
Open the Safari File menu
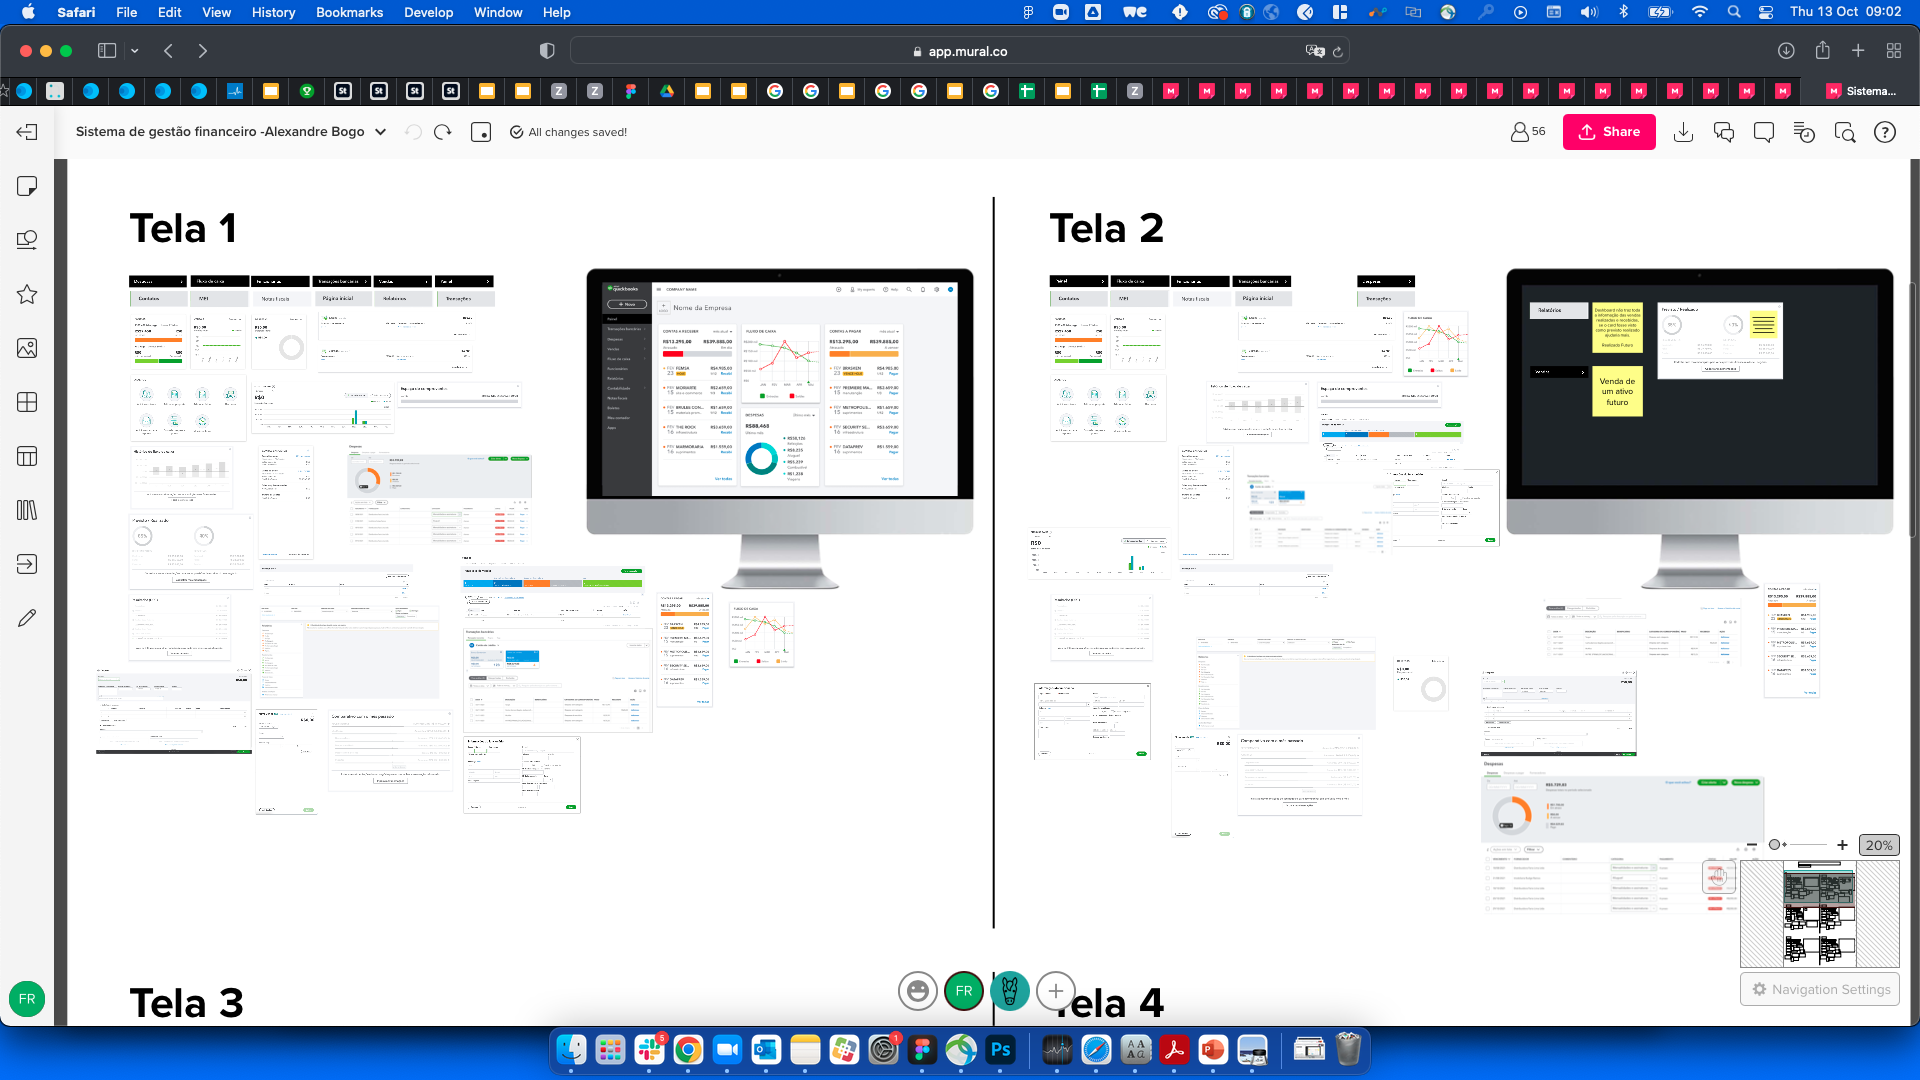[126, 12]
